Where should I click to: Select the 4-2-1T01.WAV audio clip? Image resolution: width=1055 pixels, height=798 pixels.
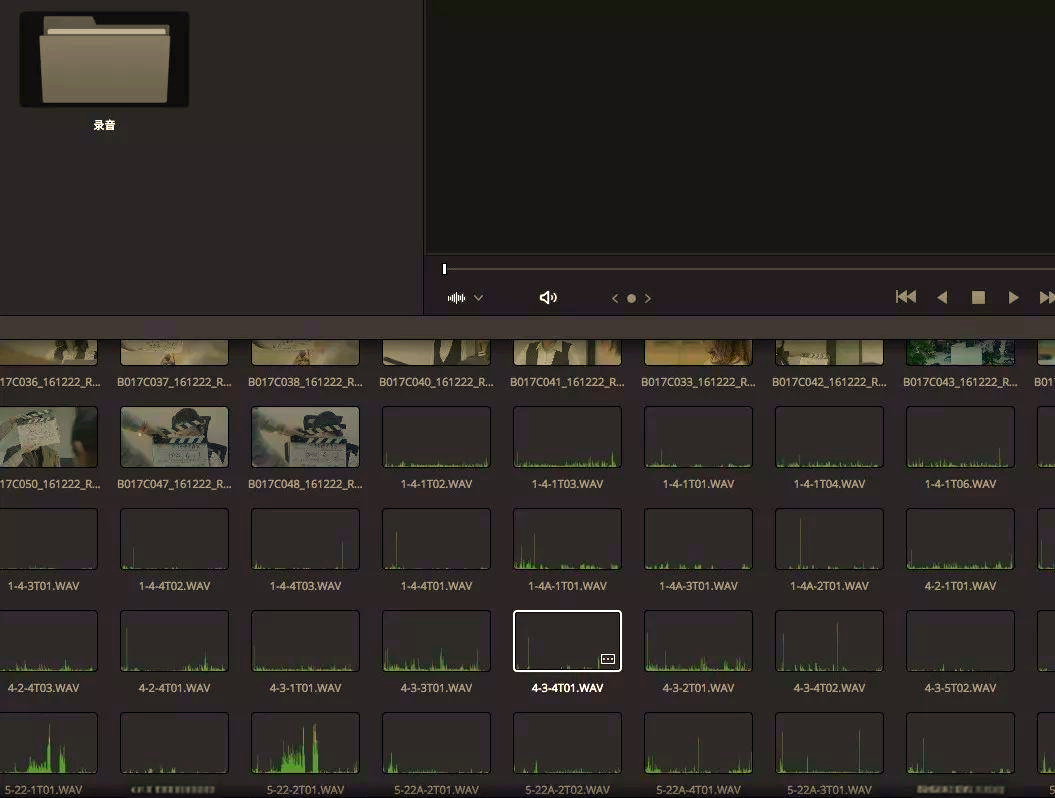point(960,539)
